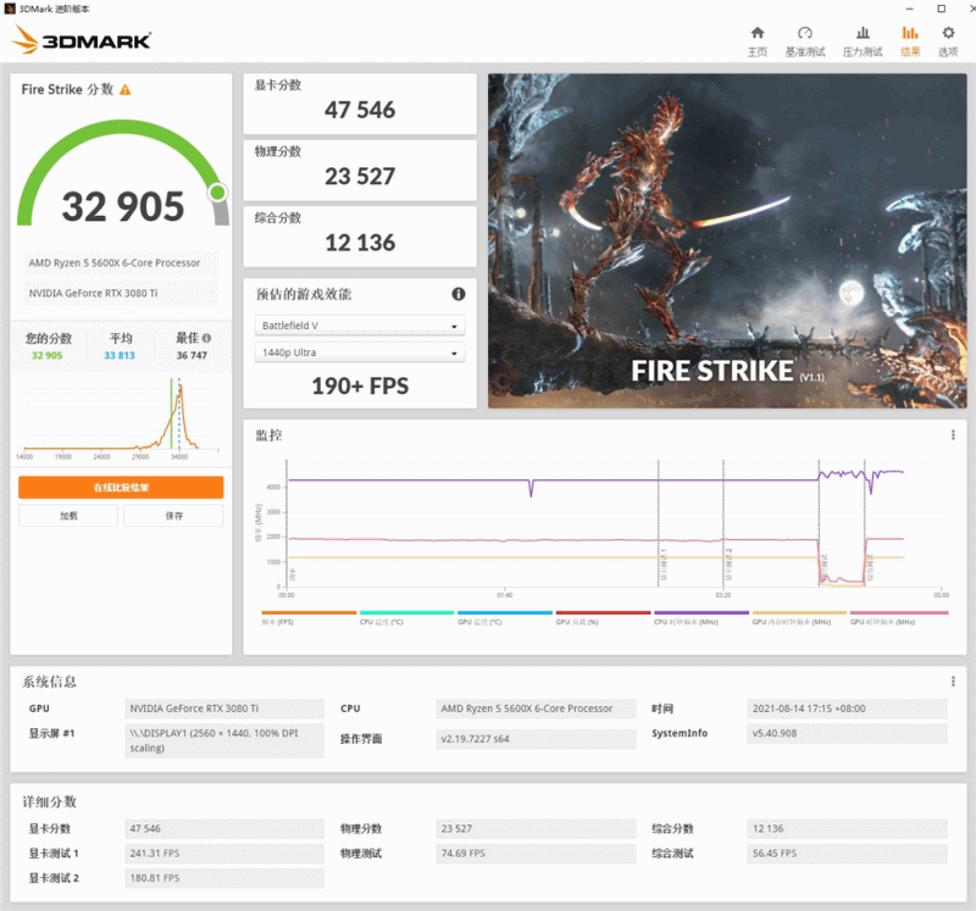Click the info icon for estimated game performance
The height and width of the screenshot is (911, 976).
pyautogui.click(x=458, y=294)
